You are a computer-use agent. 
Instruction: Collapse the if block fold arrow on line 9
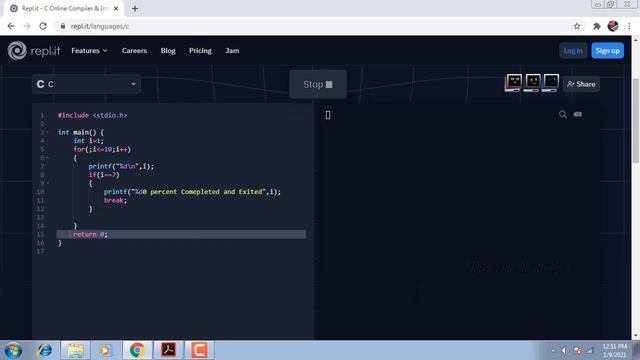tap(48, 183)
